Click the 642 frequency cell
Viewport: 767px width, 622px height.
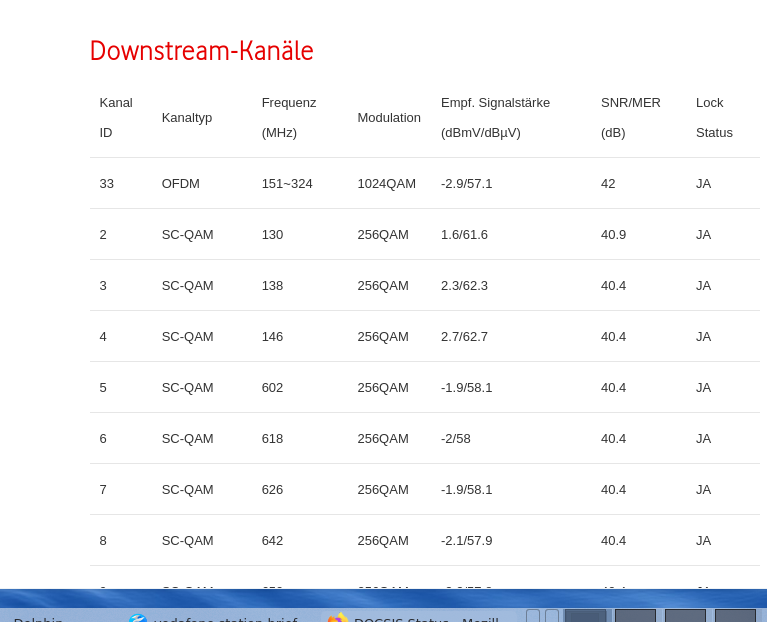tap(272, 541)
